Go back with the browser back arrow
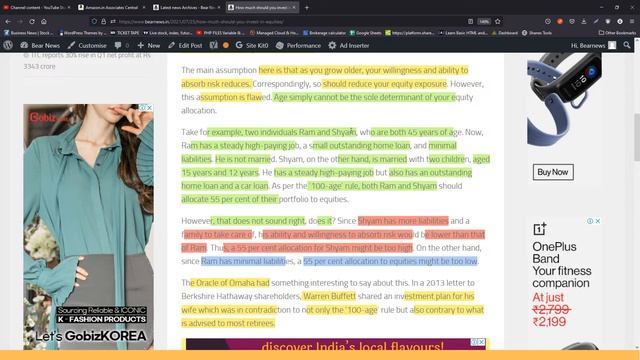This screenshot has height=360, width=640. 8,21
